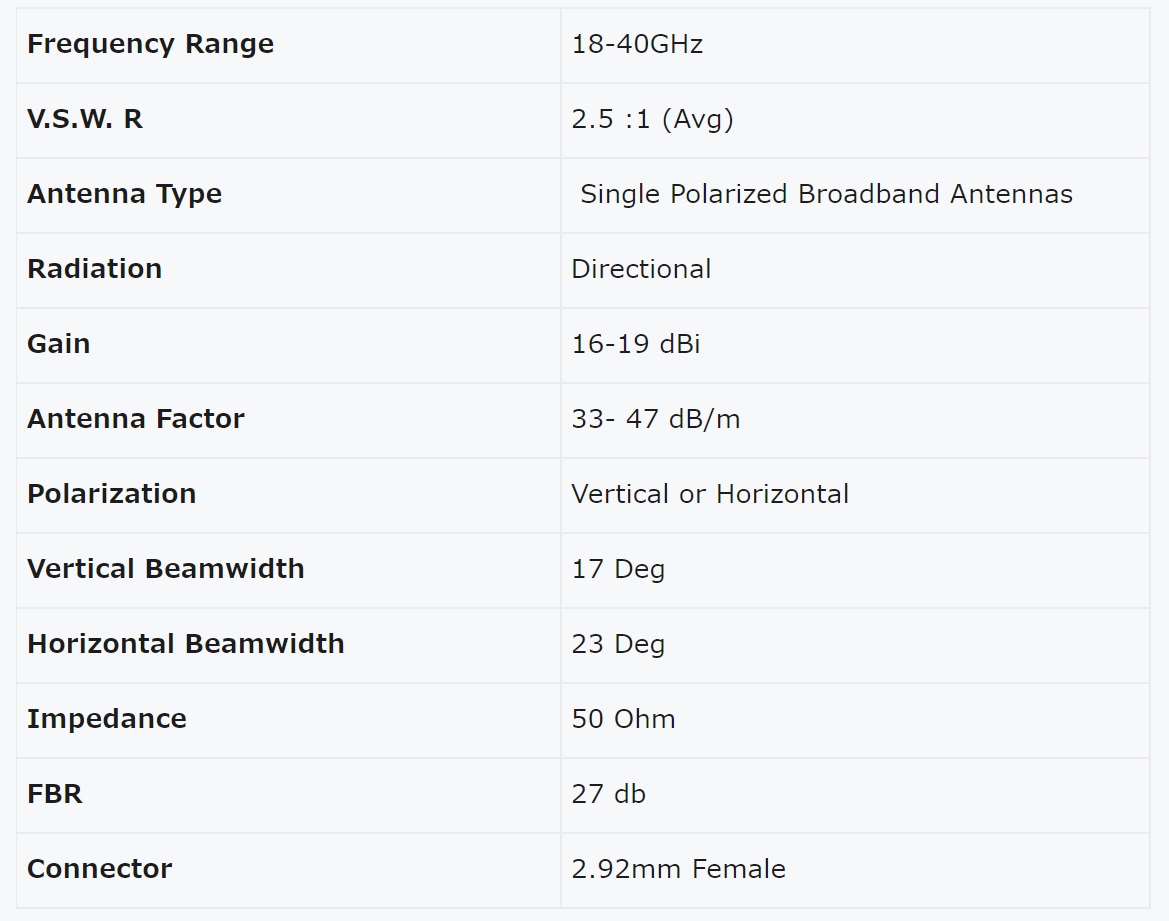Select the Directional value cell

coord(855,271)
